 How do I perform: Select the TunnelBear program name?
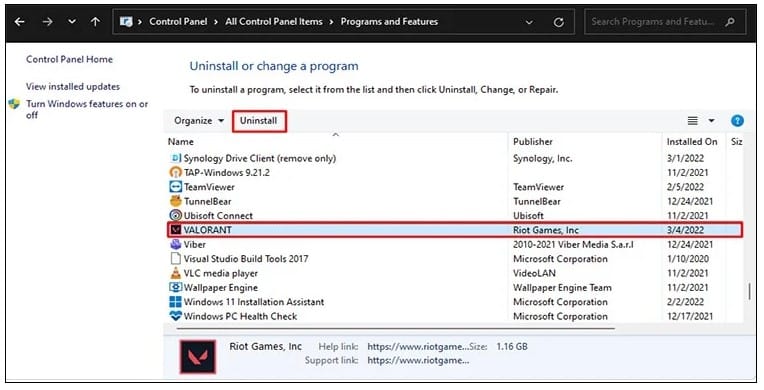point(208,201)
